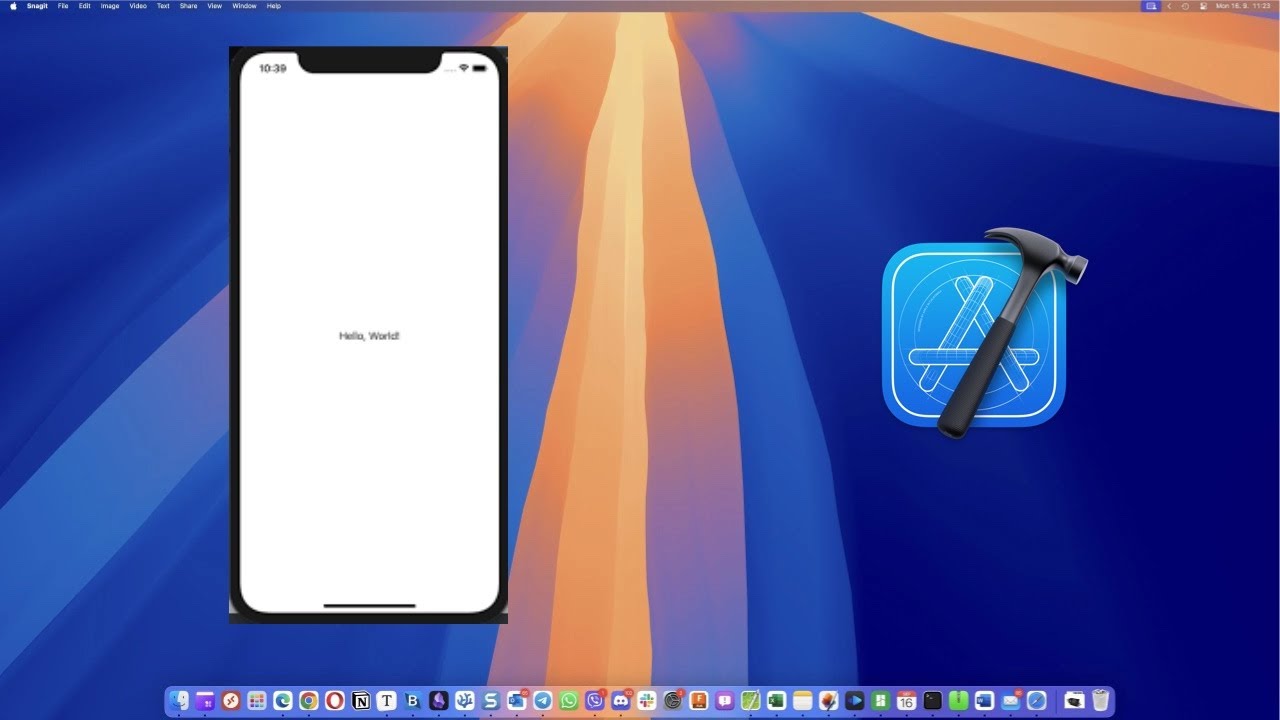Open the Edit menu
This screenshot has width=1280, height=720.
point(85,6)
